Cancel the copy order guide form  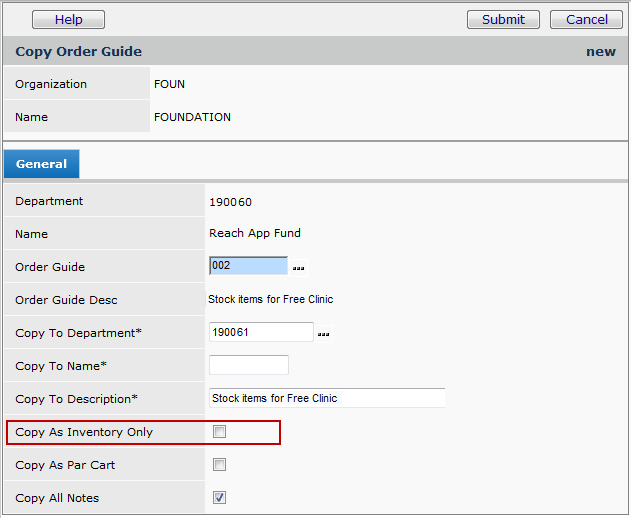point(586,20)
